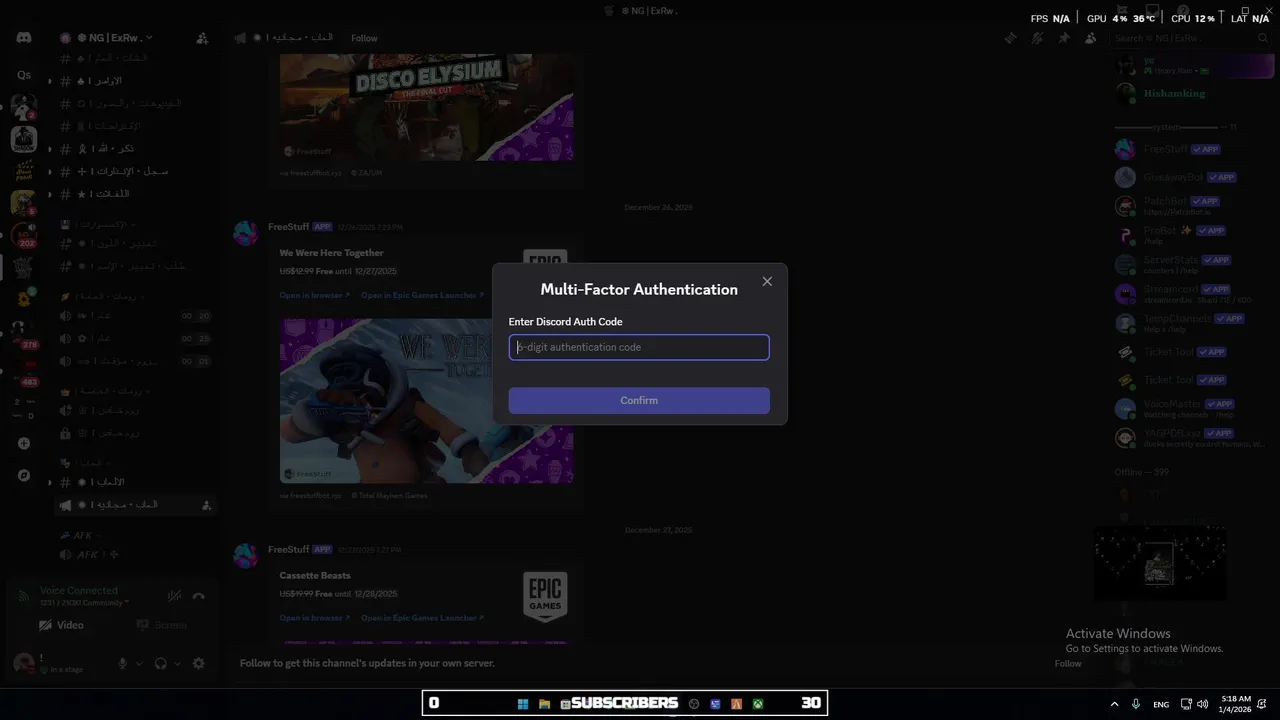
Task: Open the Qs server in server list
Action: pyautogui.click(x=24, y=75)
